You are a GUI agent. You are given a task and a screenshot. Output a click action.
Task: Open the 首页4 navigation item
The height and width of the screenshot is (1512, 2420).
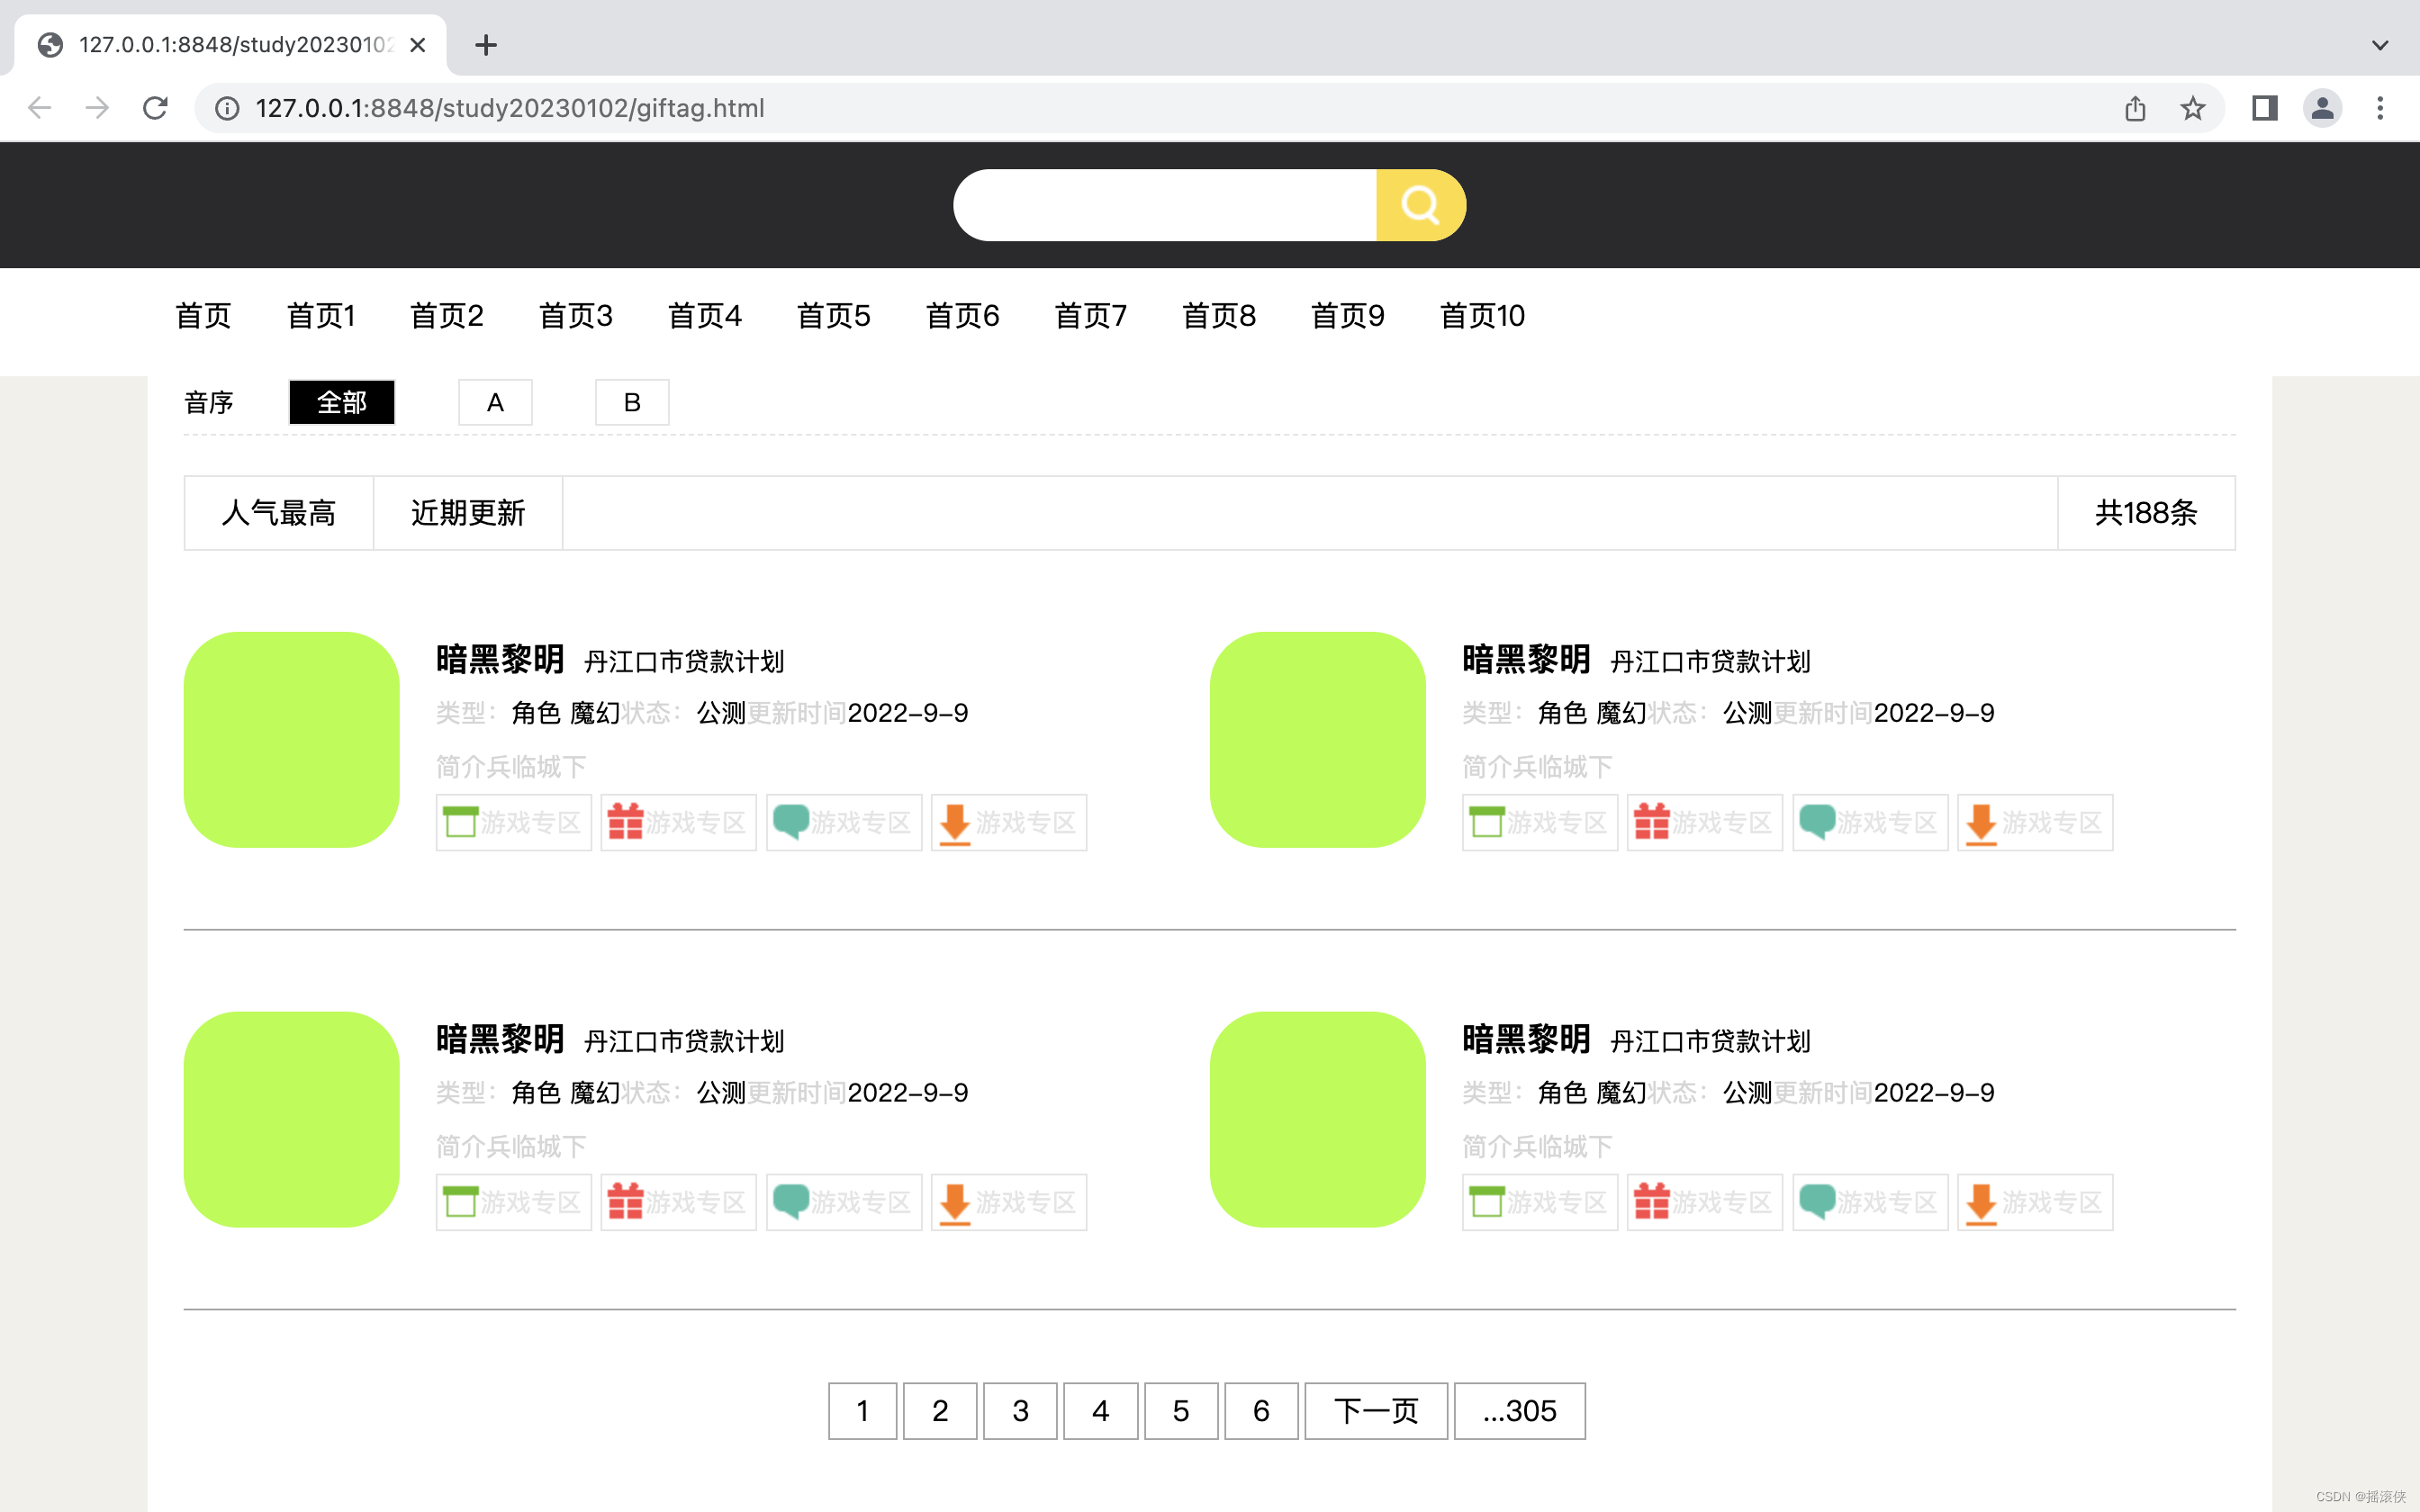[705, 316]
